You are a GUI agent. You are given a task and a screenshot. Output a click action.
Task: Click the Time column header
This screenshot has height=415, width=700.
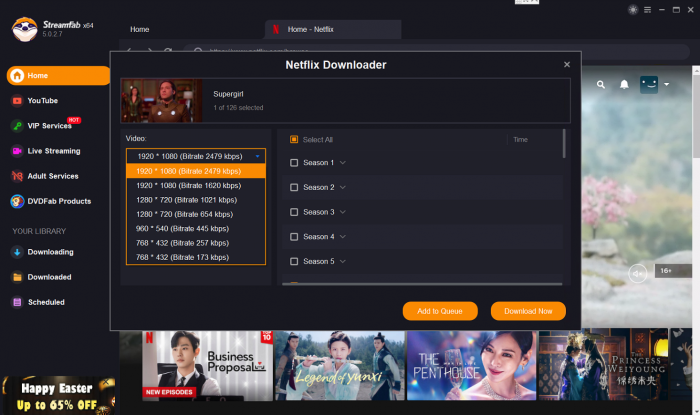coord(521,140)
